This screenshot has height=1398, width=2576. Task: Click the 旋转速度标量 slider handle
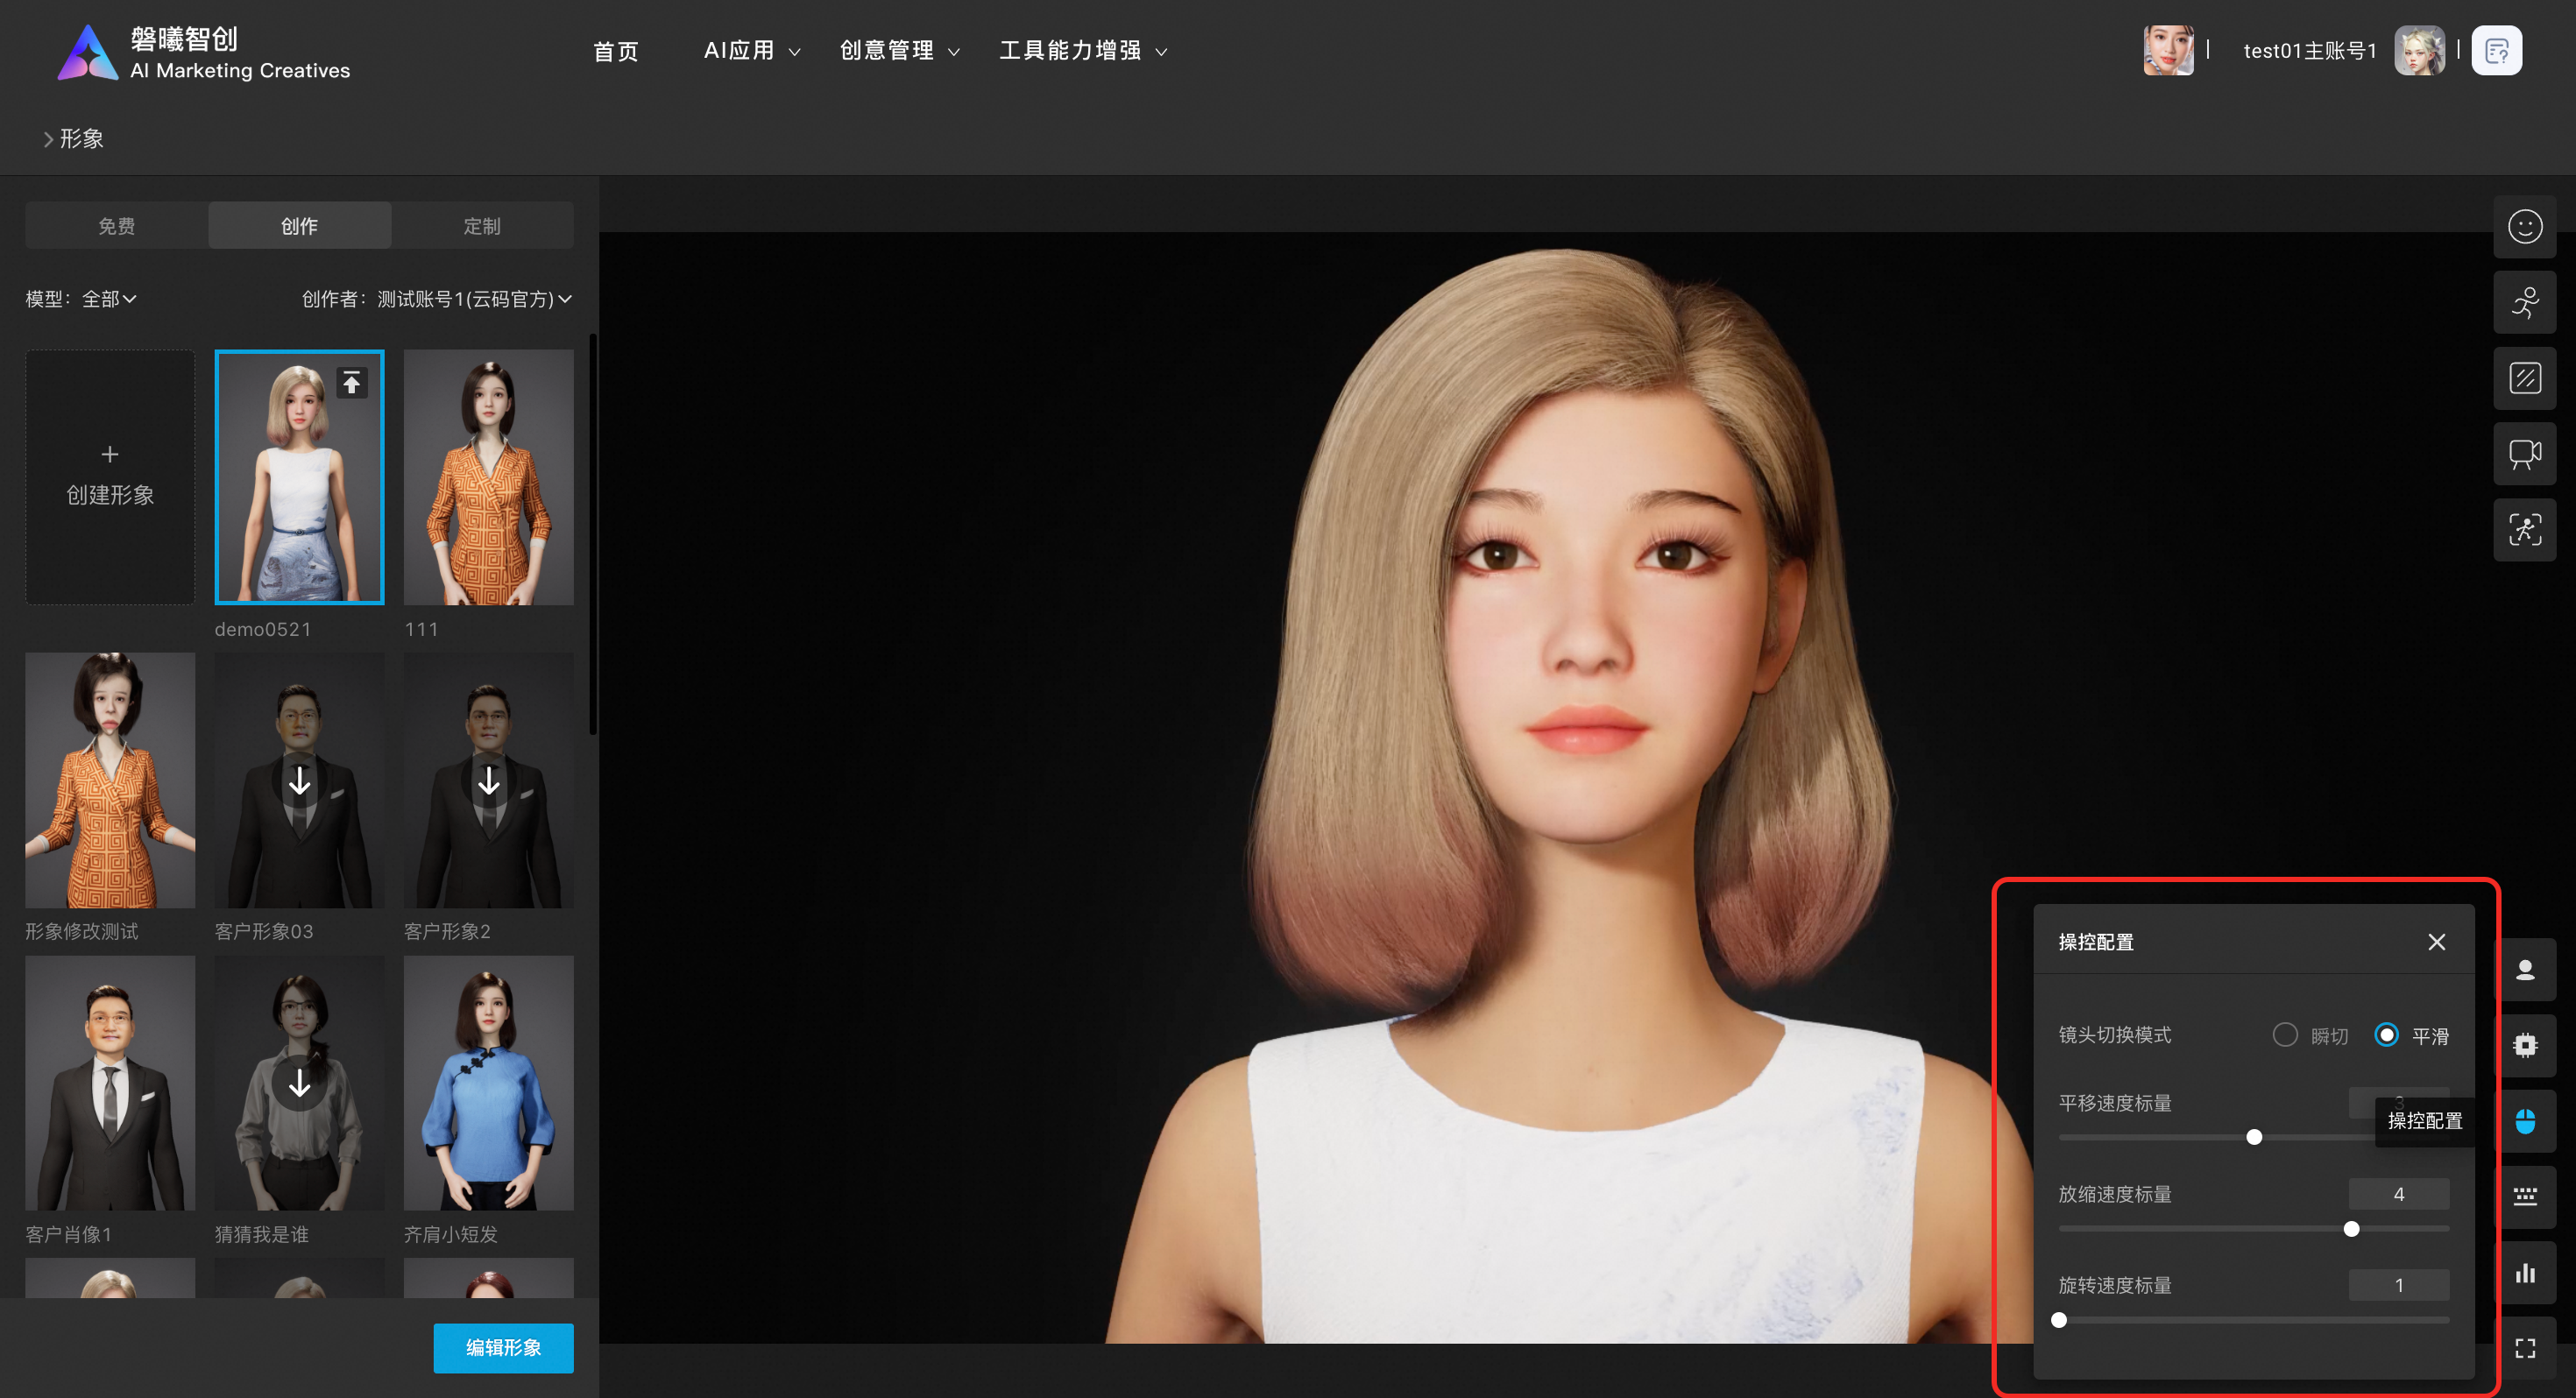click(x=2059, y=1320)
